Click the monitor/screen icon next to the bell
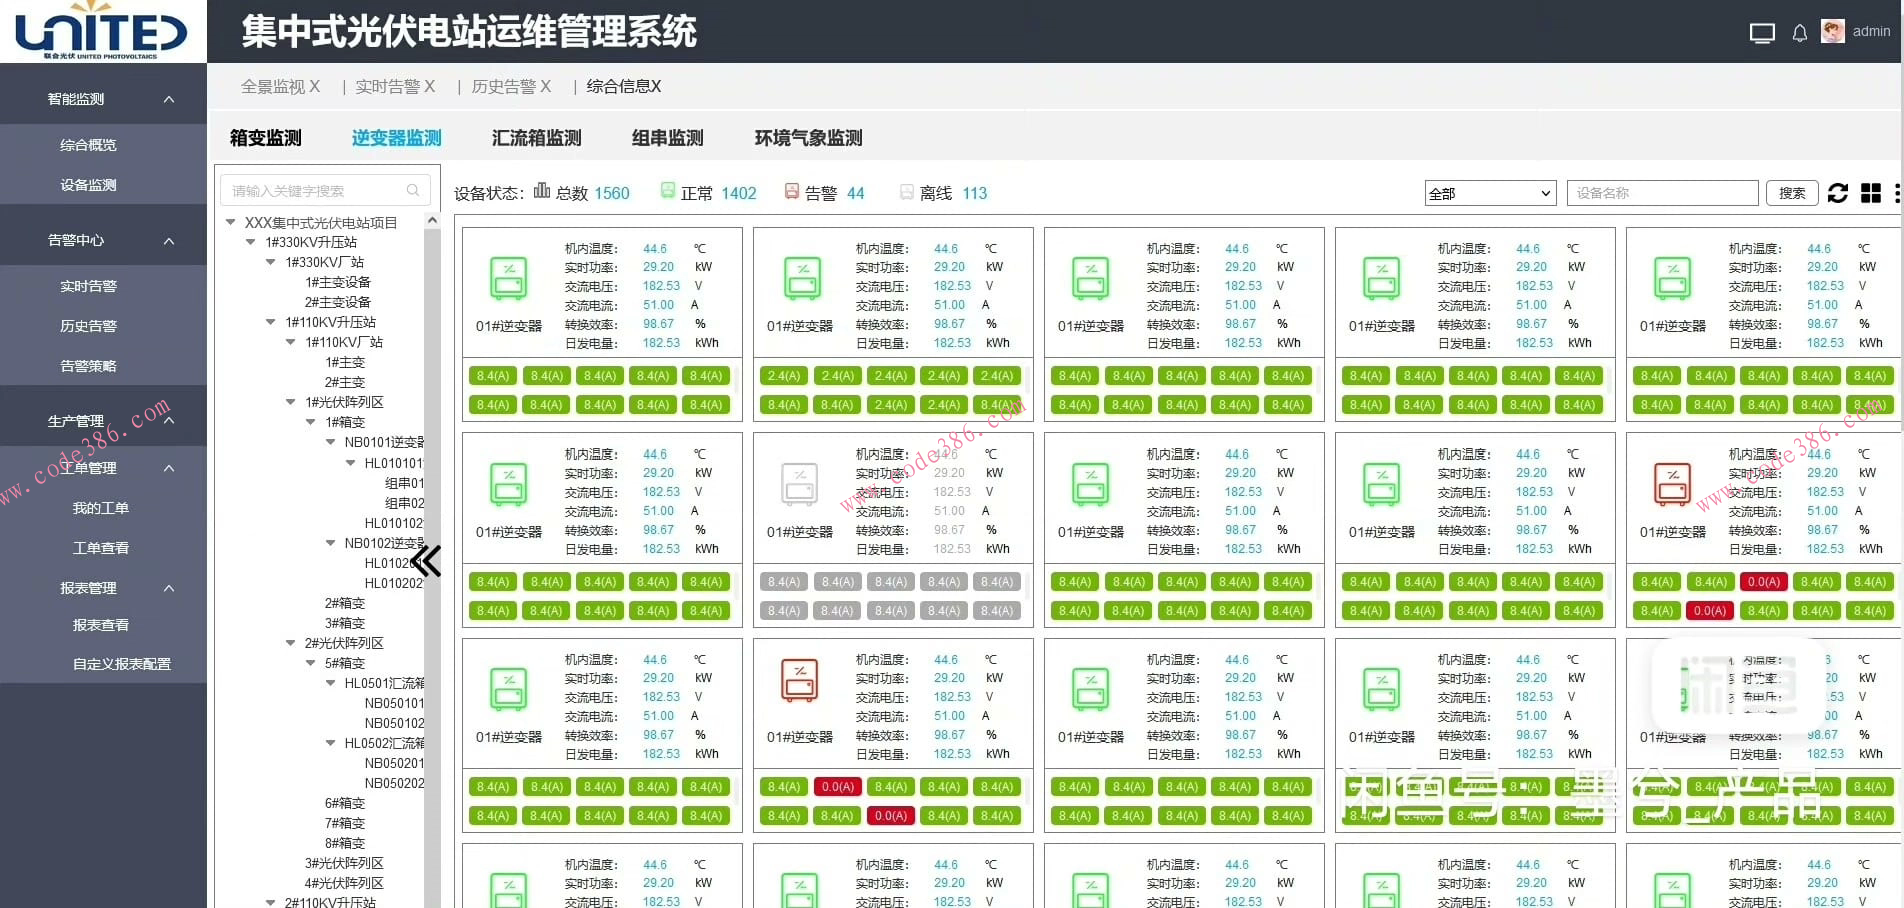 [1761, 32]
